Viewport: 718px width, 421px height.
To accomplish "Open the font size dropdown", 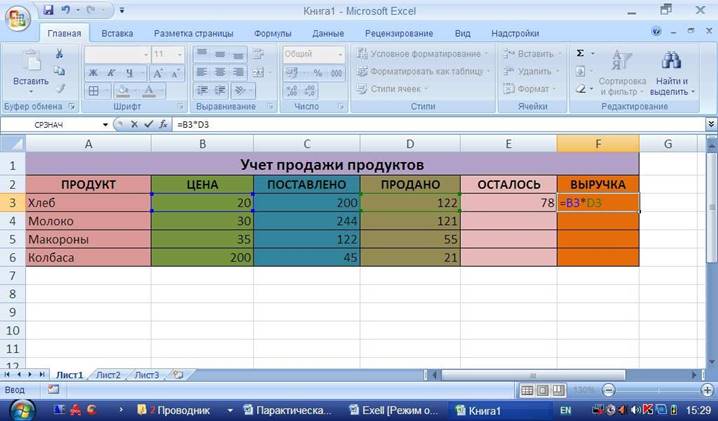I will pos(180,55).
